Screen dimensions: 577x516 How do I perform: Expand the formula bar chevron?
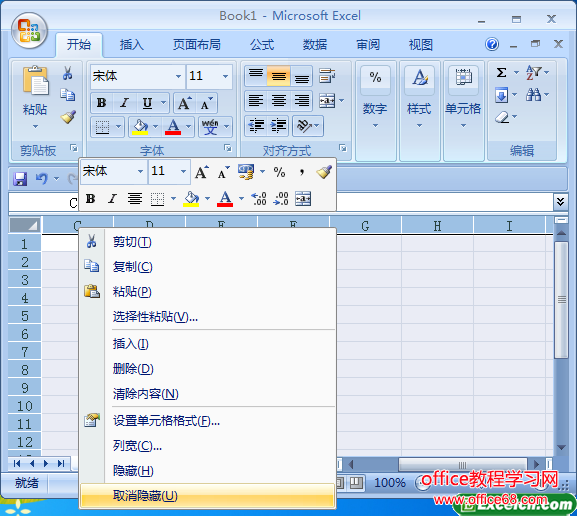point(560,202)
